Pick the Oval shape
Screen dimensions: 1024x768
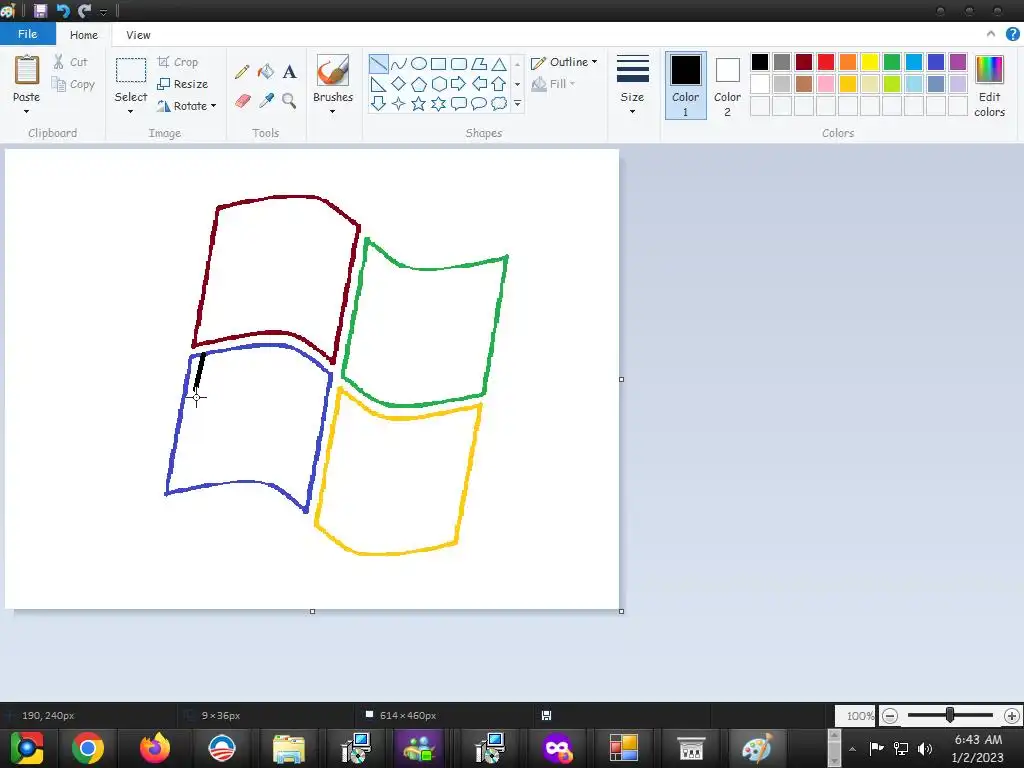[419, 64]
